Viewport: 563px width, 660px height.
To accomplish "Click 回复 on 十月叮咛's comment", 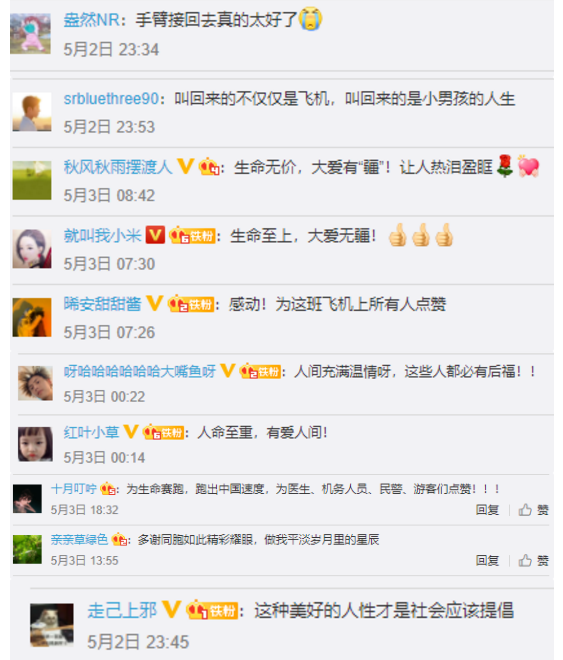I will pos(487,510).
